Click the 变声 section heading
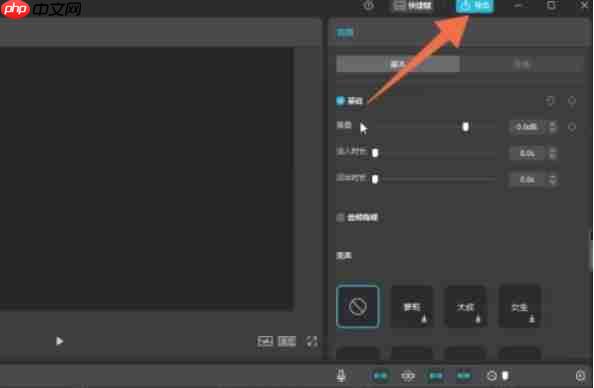 [344, 256]
